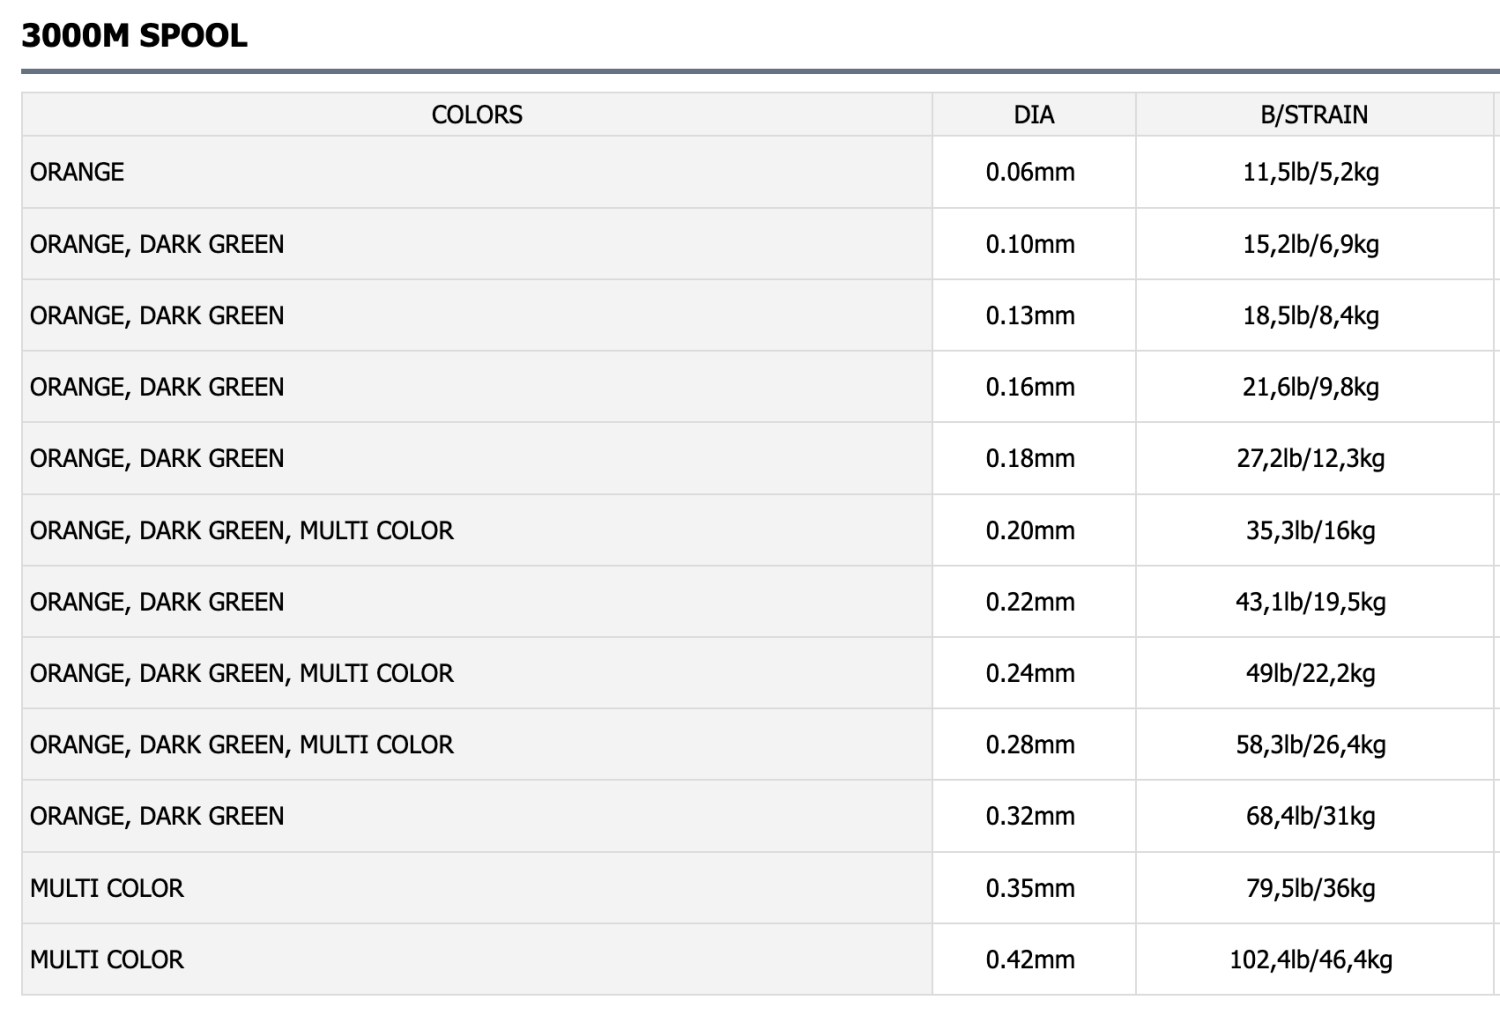Click the 0.10mm diameter cell
This screenshot has height=1015, width=1500.
click(x=1030, y=244)
